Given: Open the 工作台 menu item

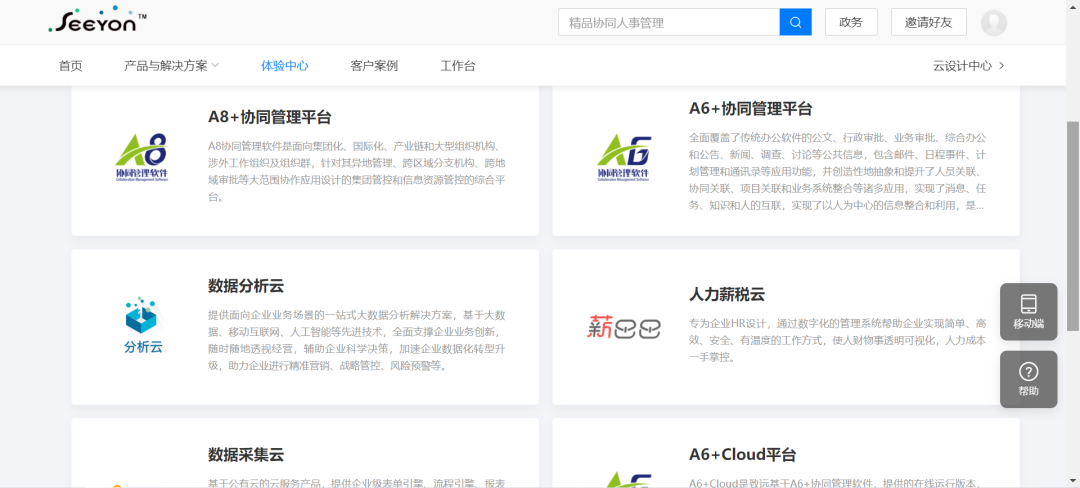Looking at the screenshot, I should tap(458, 66).
